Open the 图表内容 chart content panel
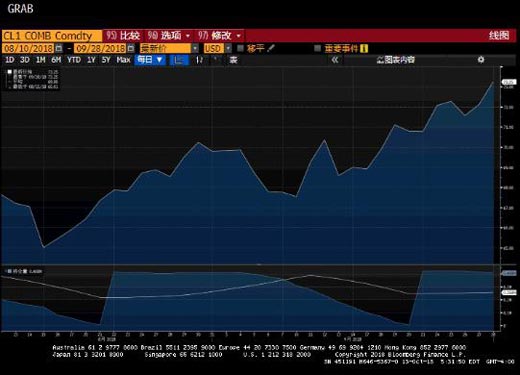This screenshot has width=520, height=375. [396, 60]
